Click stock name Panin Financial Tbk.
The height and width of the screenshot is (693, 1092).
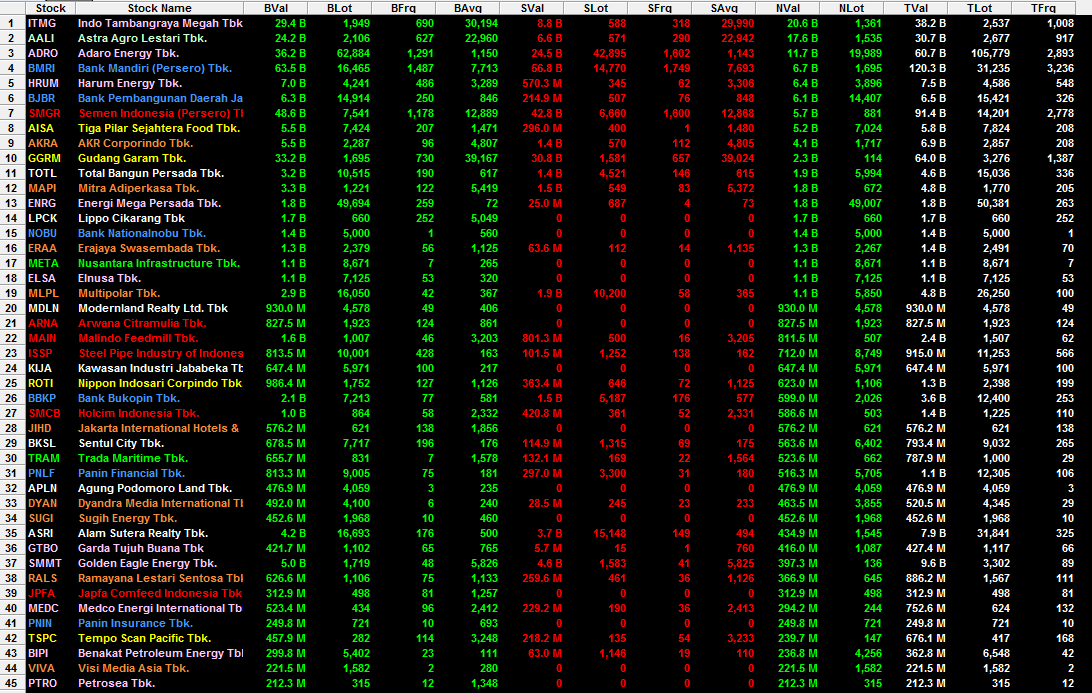point(131,473)
